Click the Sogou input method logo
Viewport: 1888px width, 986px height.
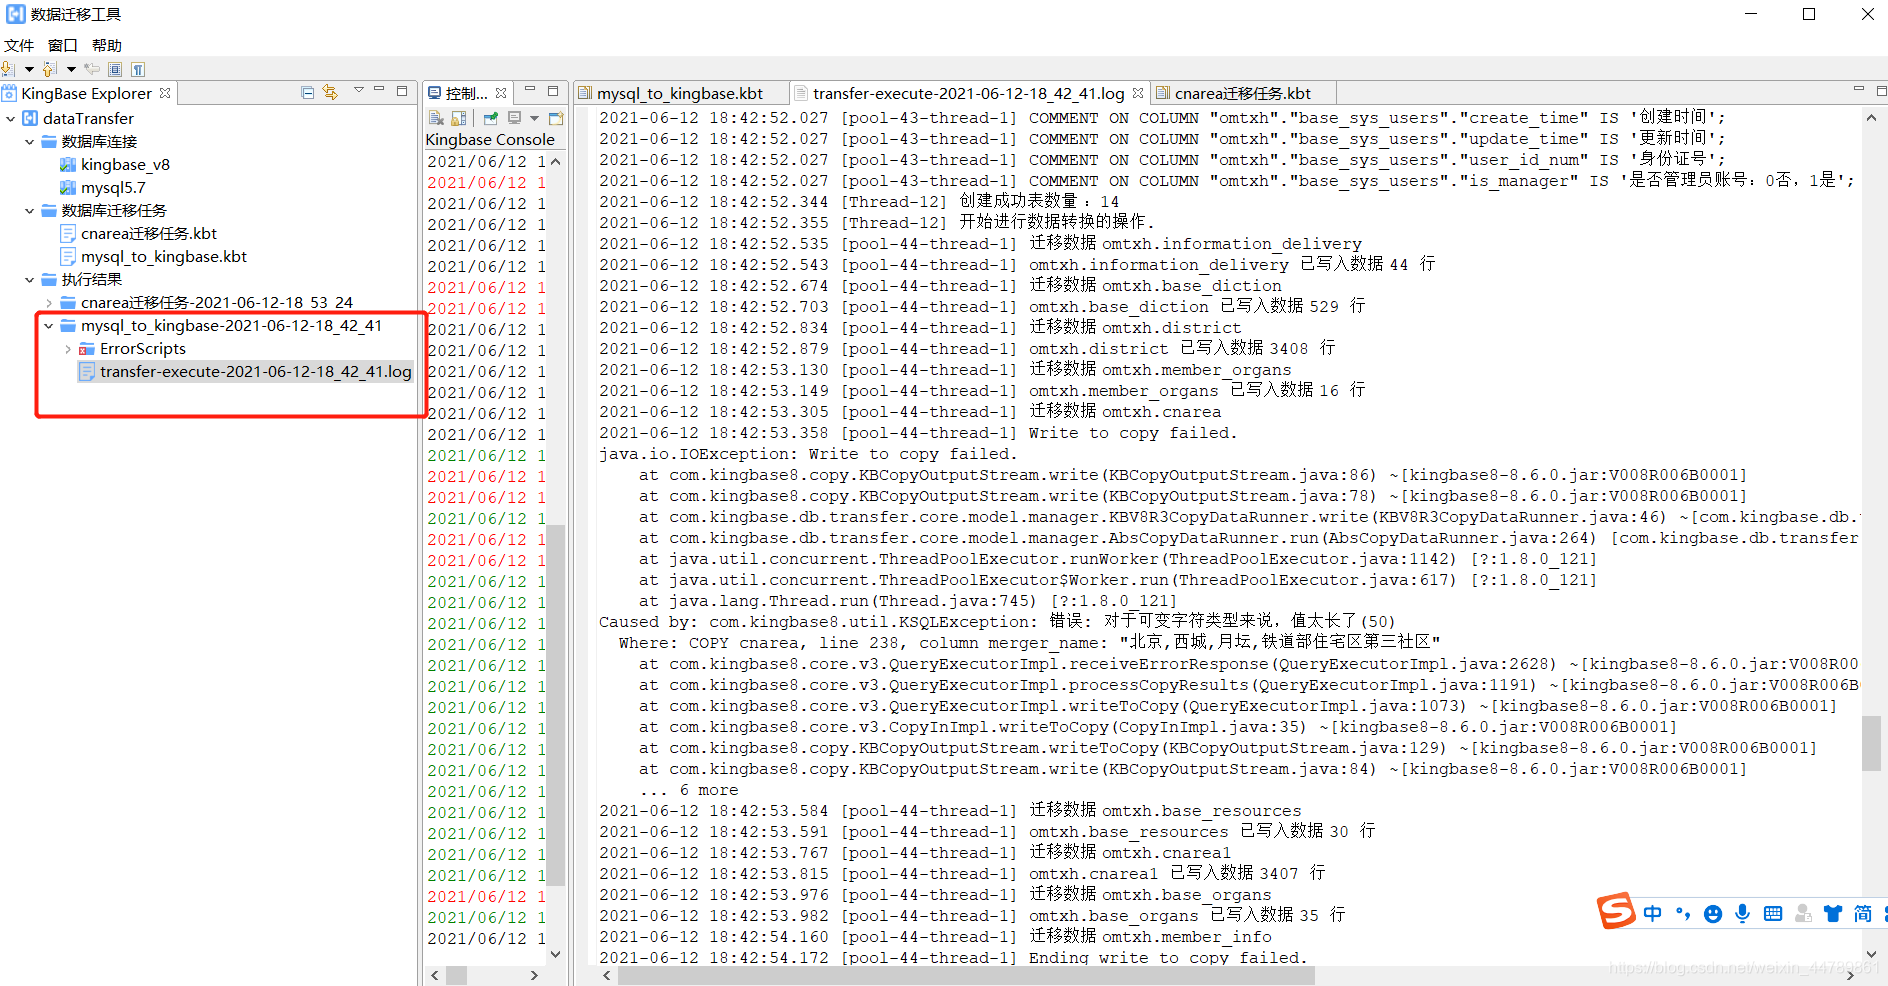pyautogui.click(x=1615, y=911)
